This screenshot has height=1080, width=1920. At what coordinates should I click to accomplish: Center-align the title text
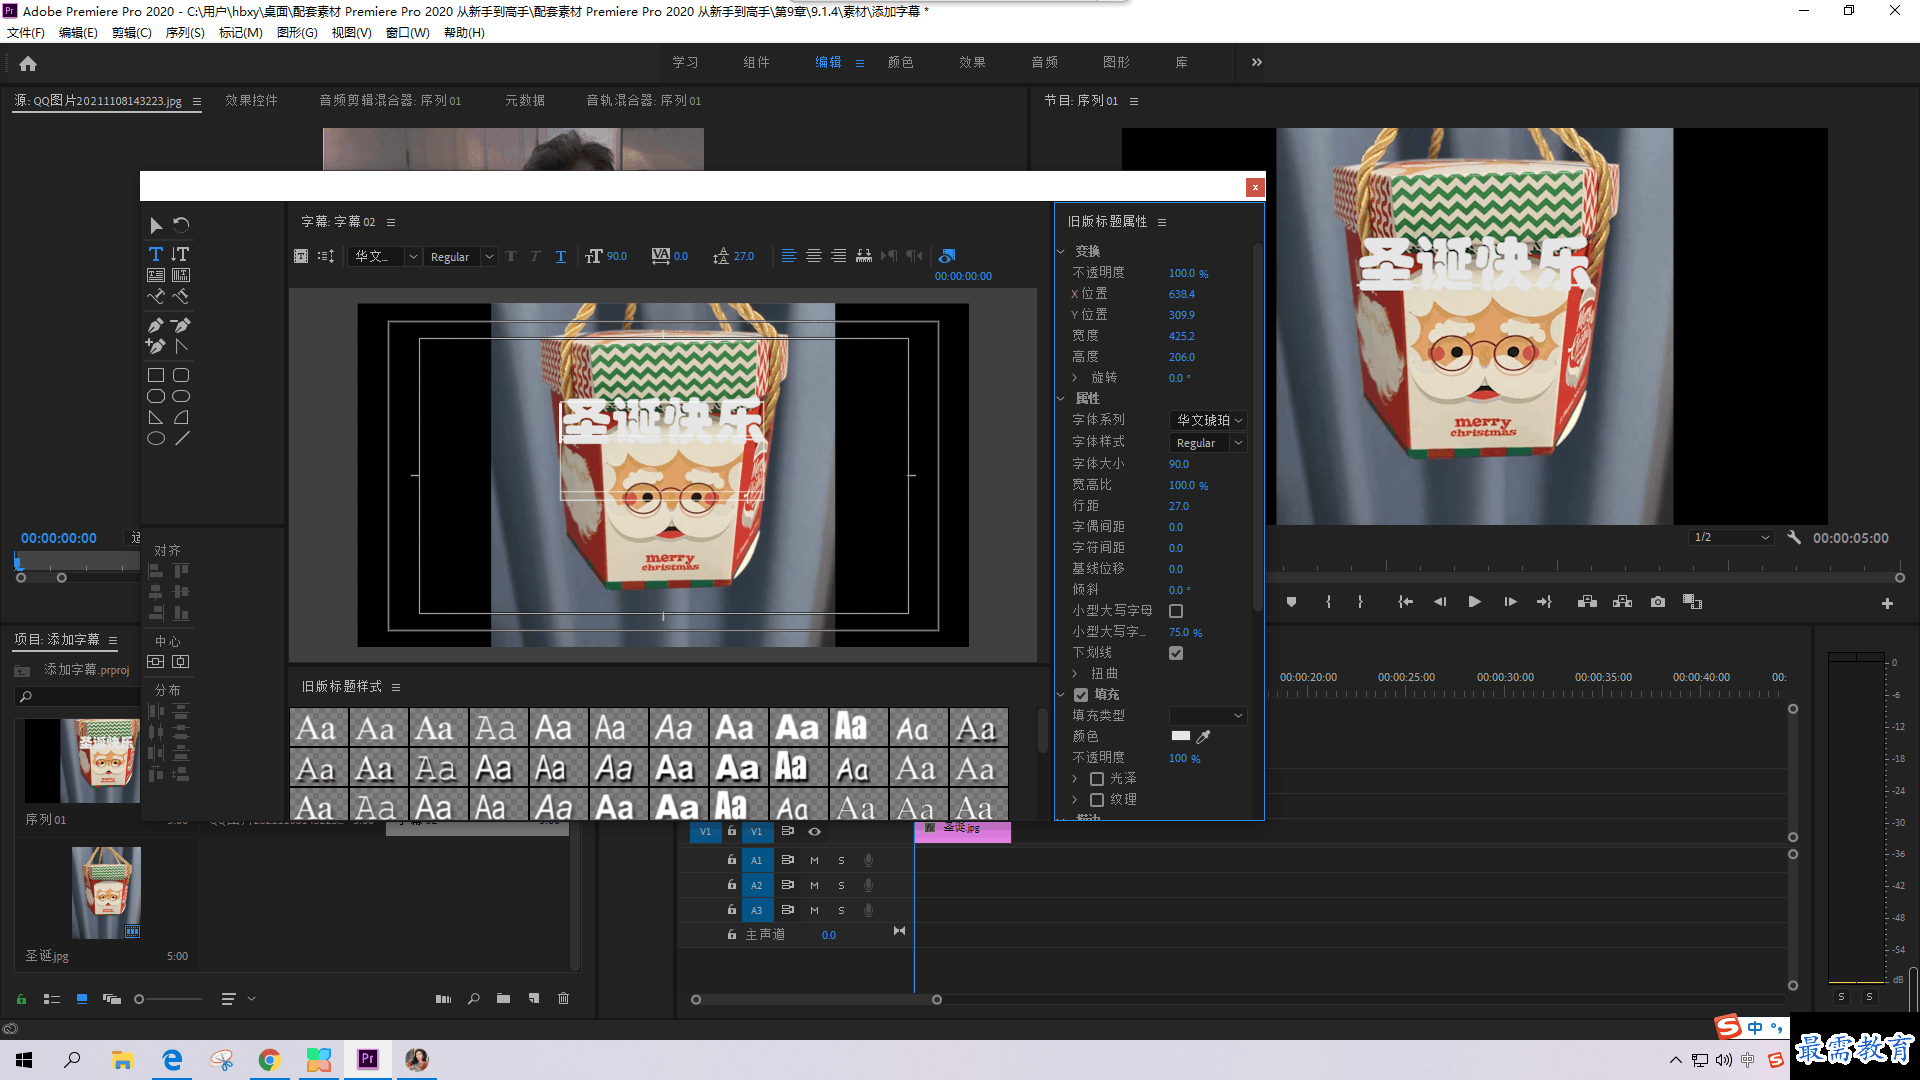click(x=814, y=256)
